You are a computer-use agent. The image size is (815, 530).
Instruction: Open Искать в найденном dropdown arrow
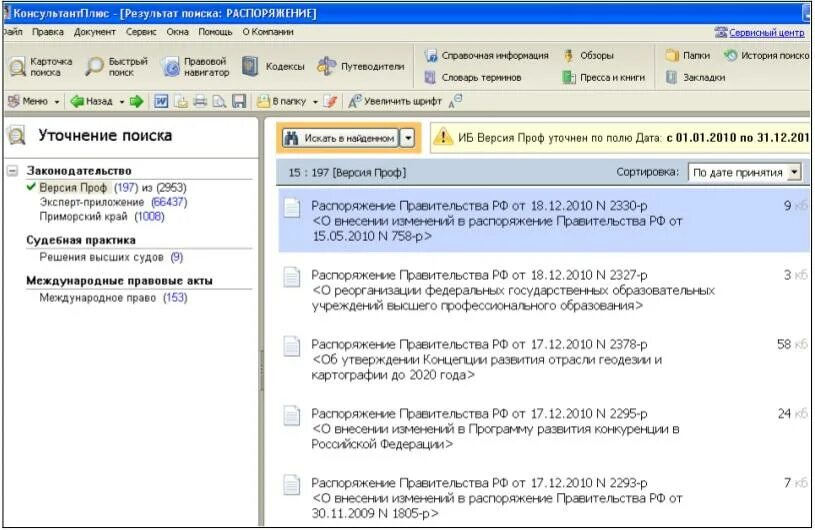[408, 138]
